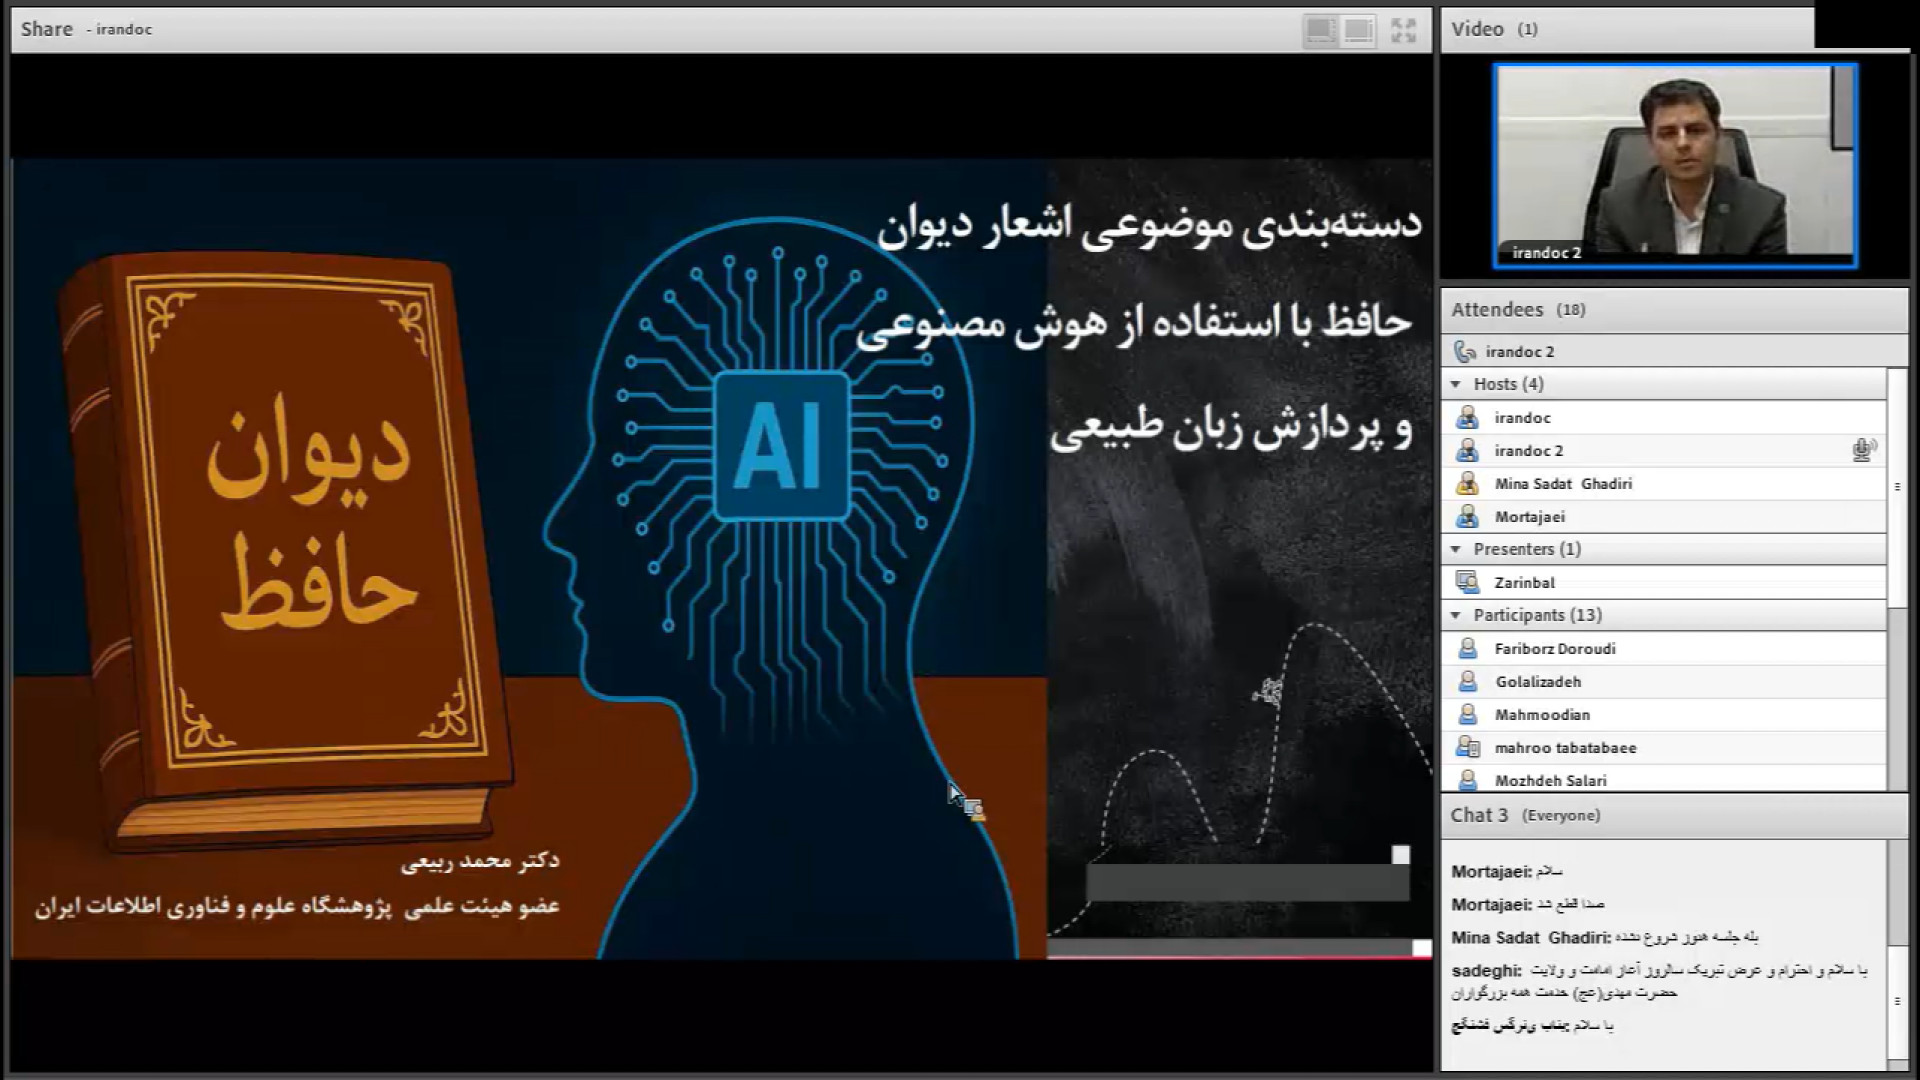Collapse the Presenters (1) group
Image resolution: width=1920 pixels, height=1080 pixels.
click(1456, 549)
